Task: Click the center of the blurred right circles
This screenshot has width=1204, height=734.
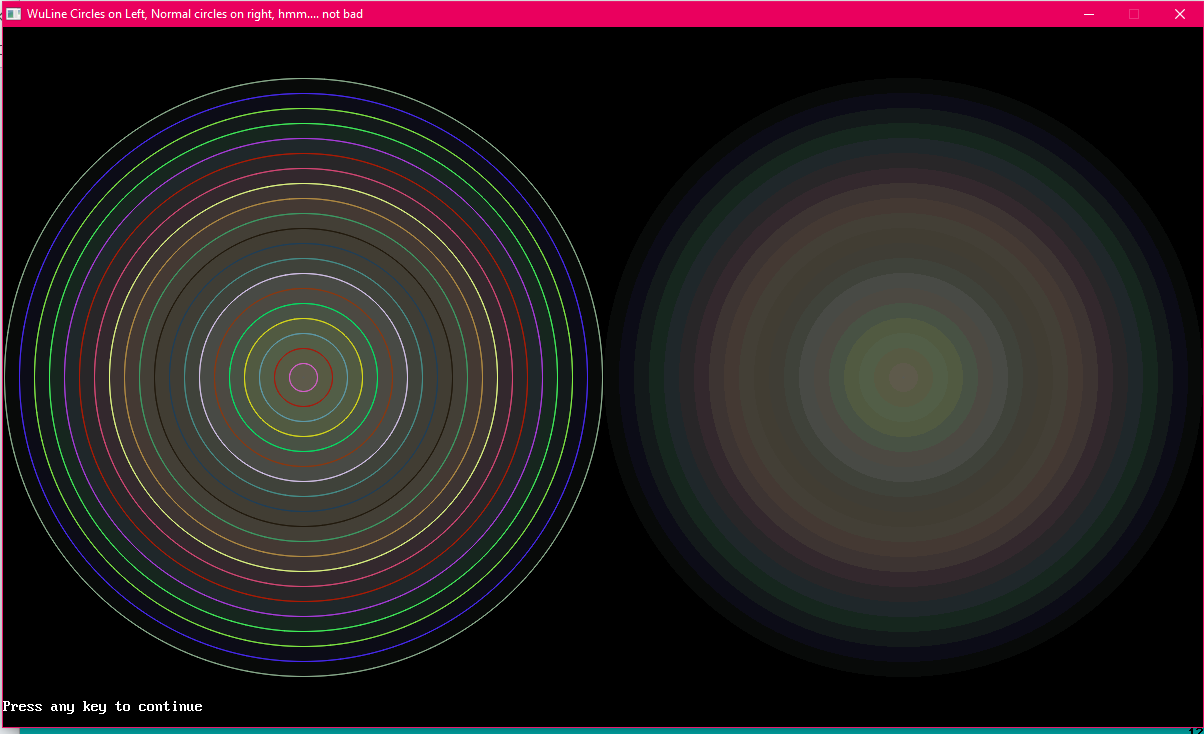Action: point(903,377)
